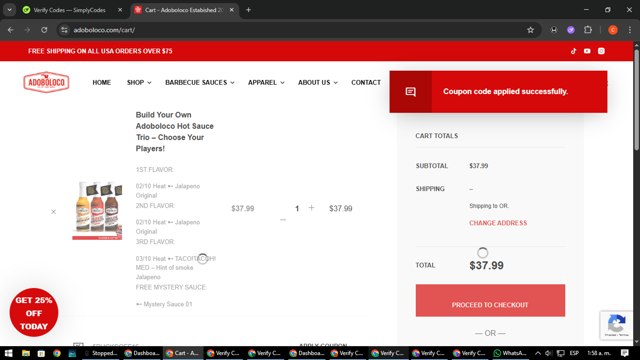The image size is (640, 360).
Task: Open the Chrome three-dot menu
Action: pos(630,30)
